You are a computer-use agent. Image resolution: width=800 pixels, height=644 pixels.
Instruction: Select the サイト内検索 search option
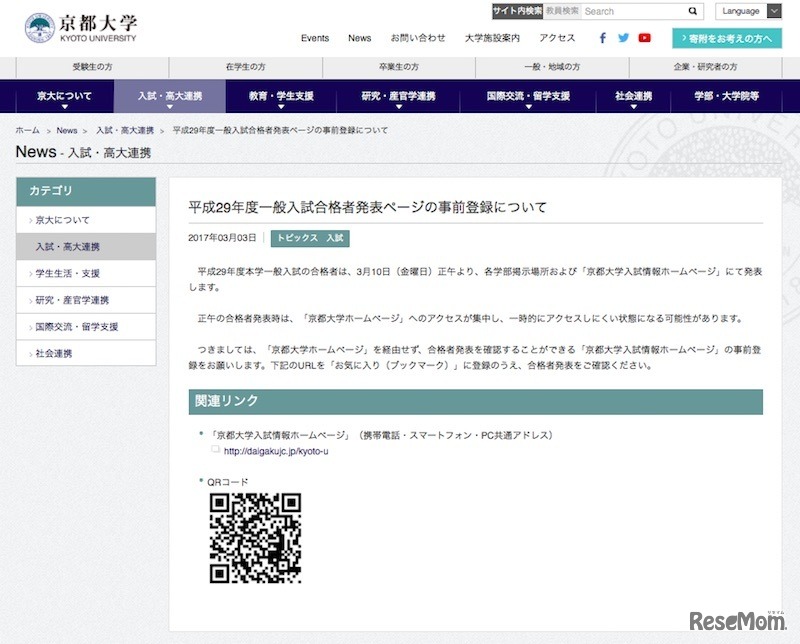click(516, 11)
